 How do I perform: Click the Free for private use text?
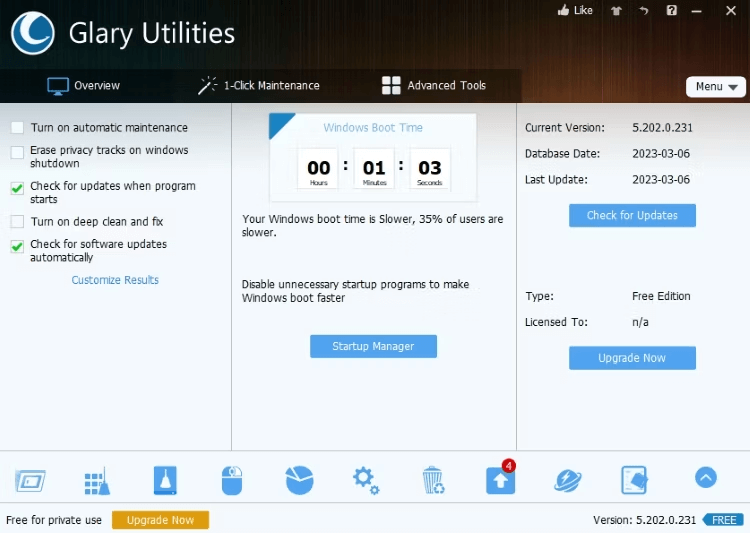point(54,520)
